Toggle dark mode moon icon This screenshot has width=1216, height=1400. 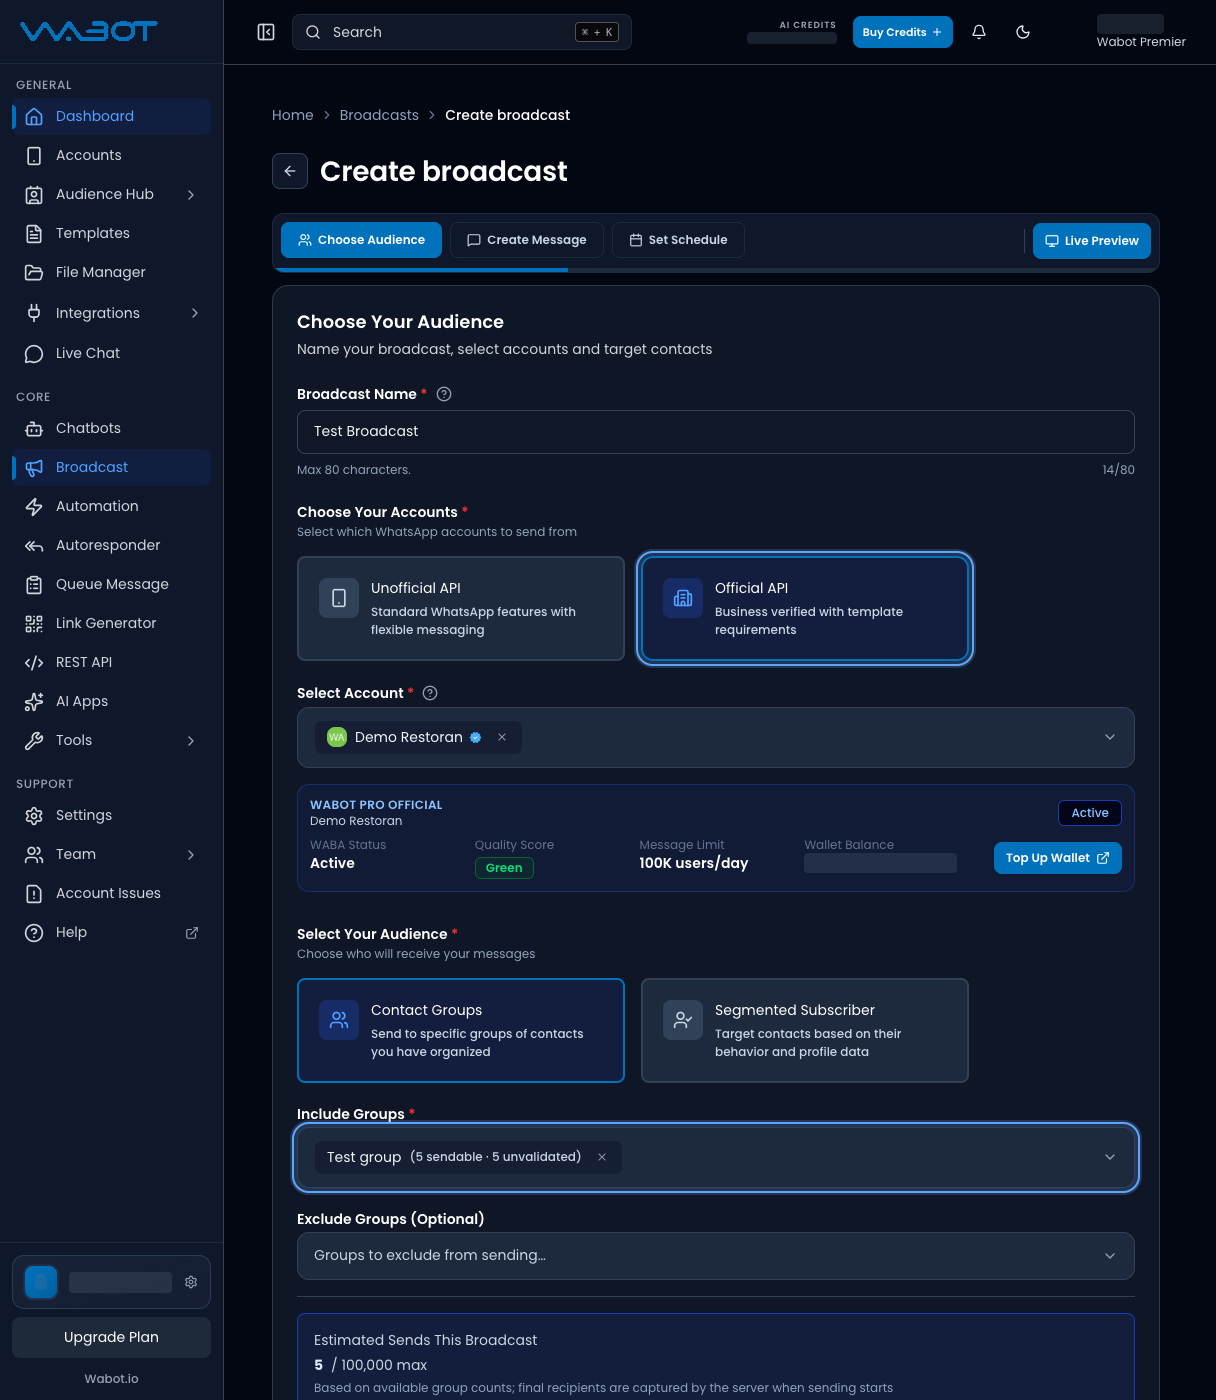coord(1023,32)
